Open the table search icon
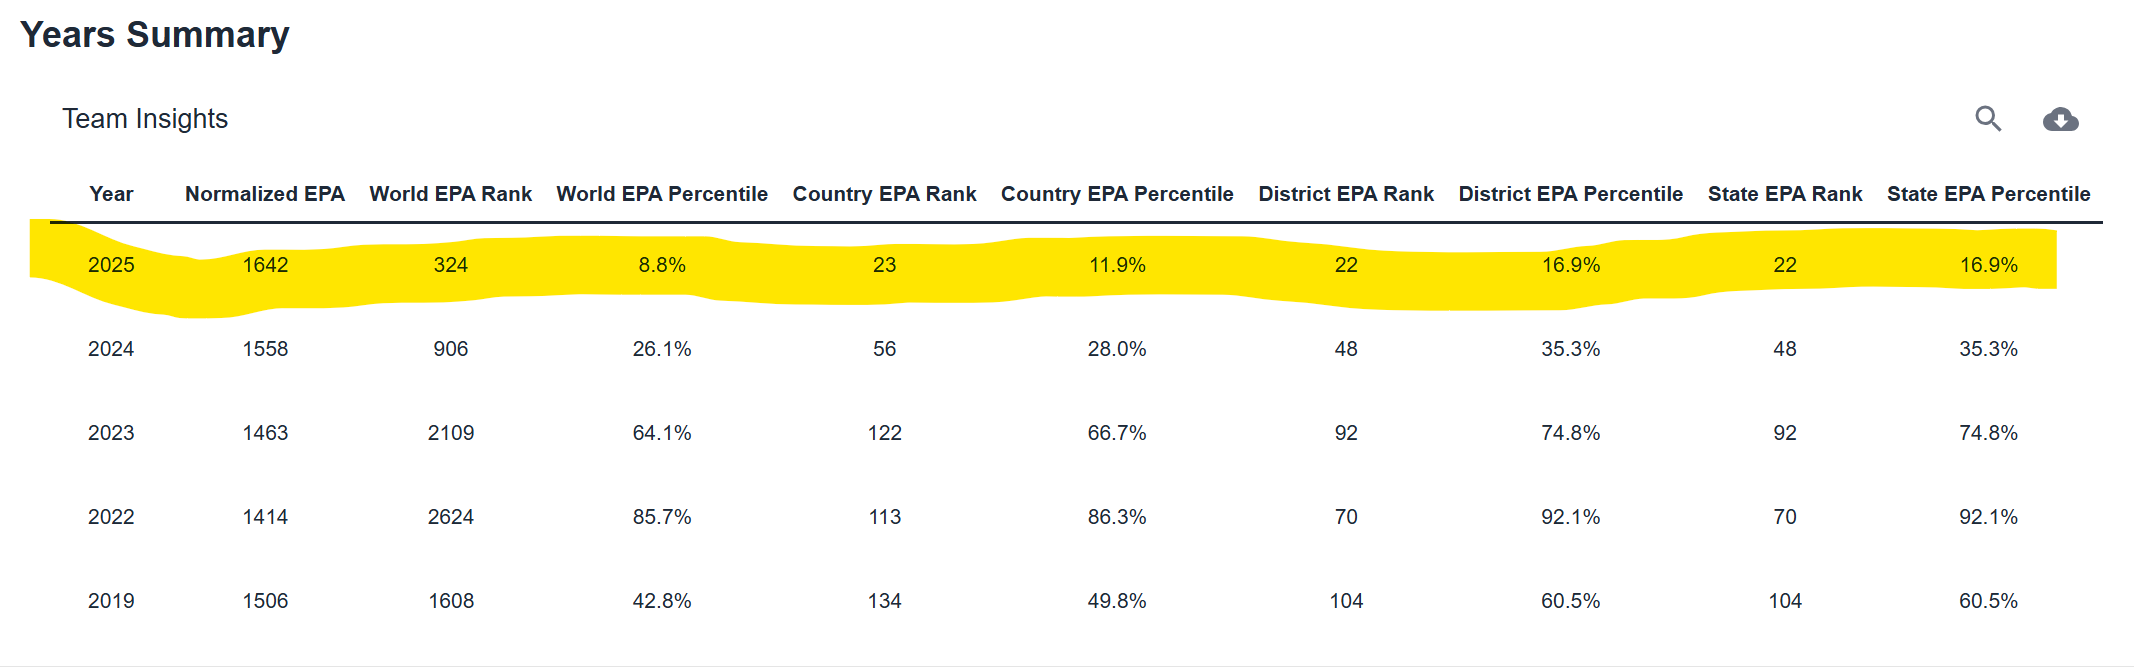Viewport: 2134px width, 667px height. tap(1988, 119)
